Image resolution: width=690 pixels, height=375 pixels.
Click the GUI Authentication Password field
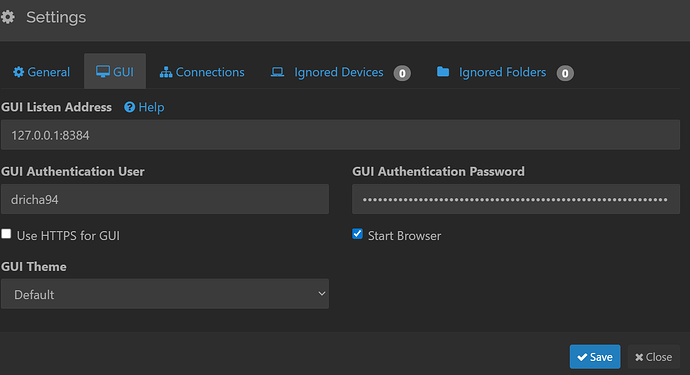[516, 199]
